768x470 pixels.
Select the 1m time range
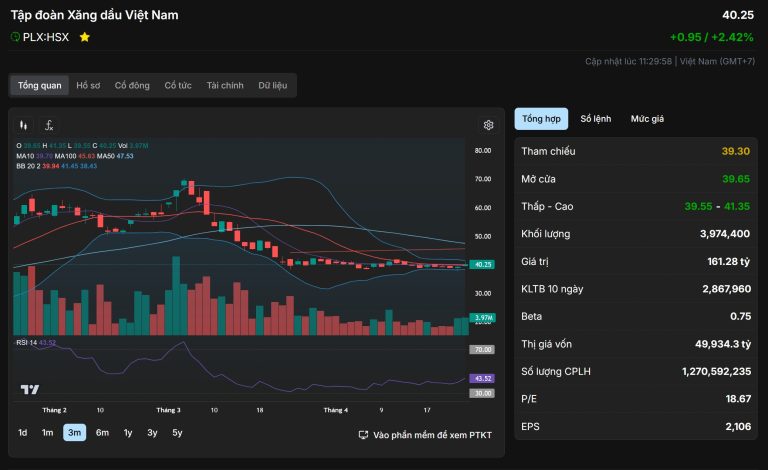(48, 433)
